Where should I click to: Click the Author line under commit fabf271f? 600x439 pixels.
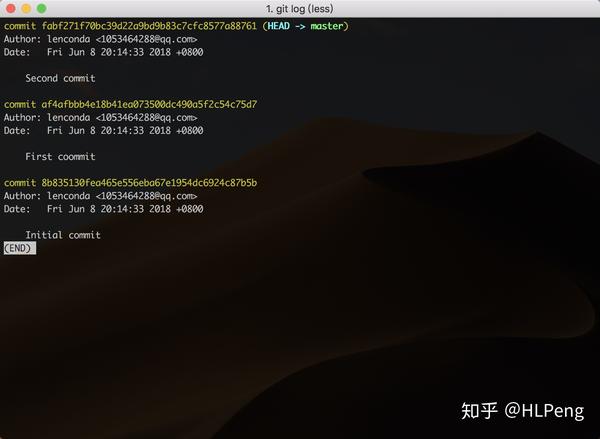[101, 39]
